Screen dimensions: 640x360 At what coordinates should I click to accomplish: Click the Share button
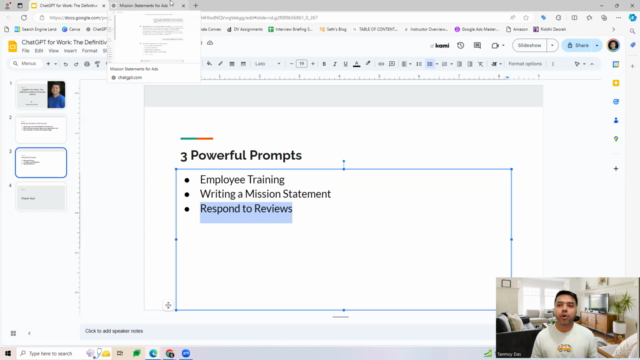coord(578,45)
